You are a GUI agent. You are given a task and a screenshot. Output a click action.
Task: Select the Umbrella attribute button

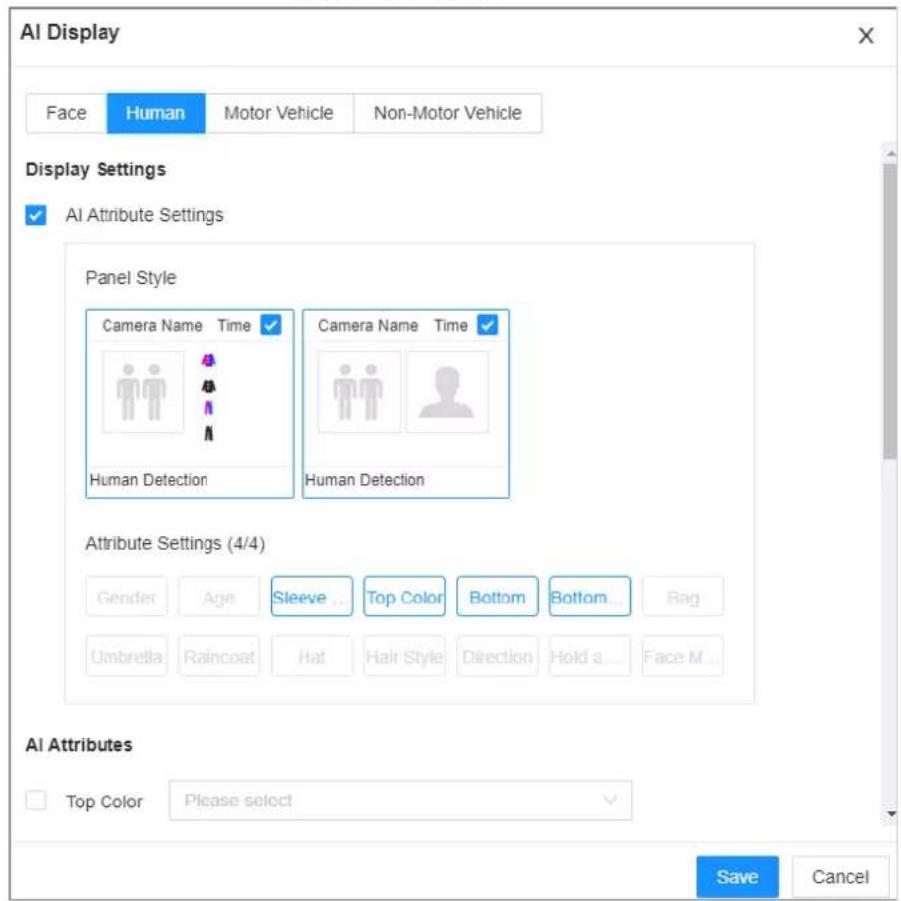[x=126, y=656]
